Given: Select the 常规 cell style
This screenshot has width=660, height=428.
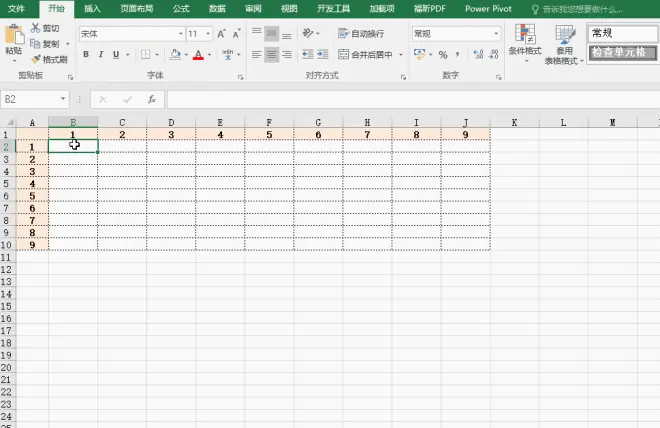Looking at the screenshot, I should (622, 33).
